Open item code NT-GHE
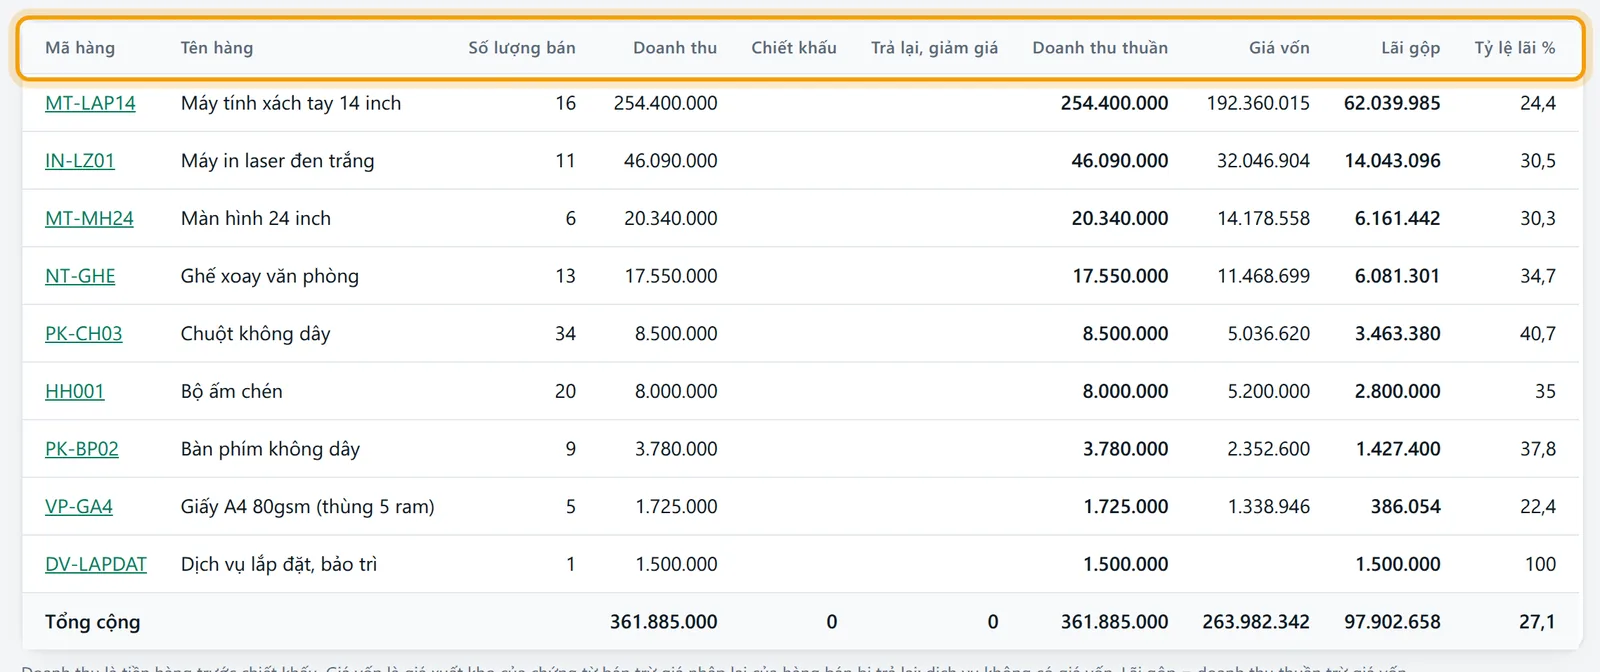1600x672 pixels. [x=80, y=276]
